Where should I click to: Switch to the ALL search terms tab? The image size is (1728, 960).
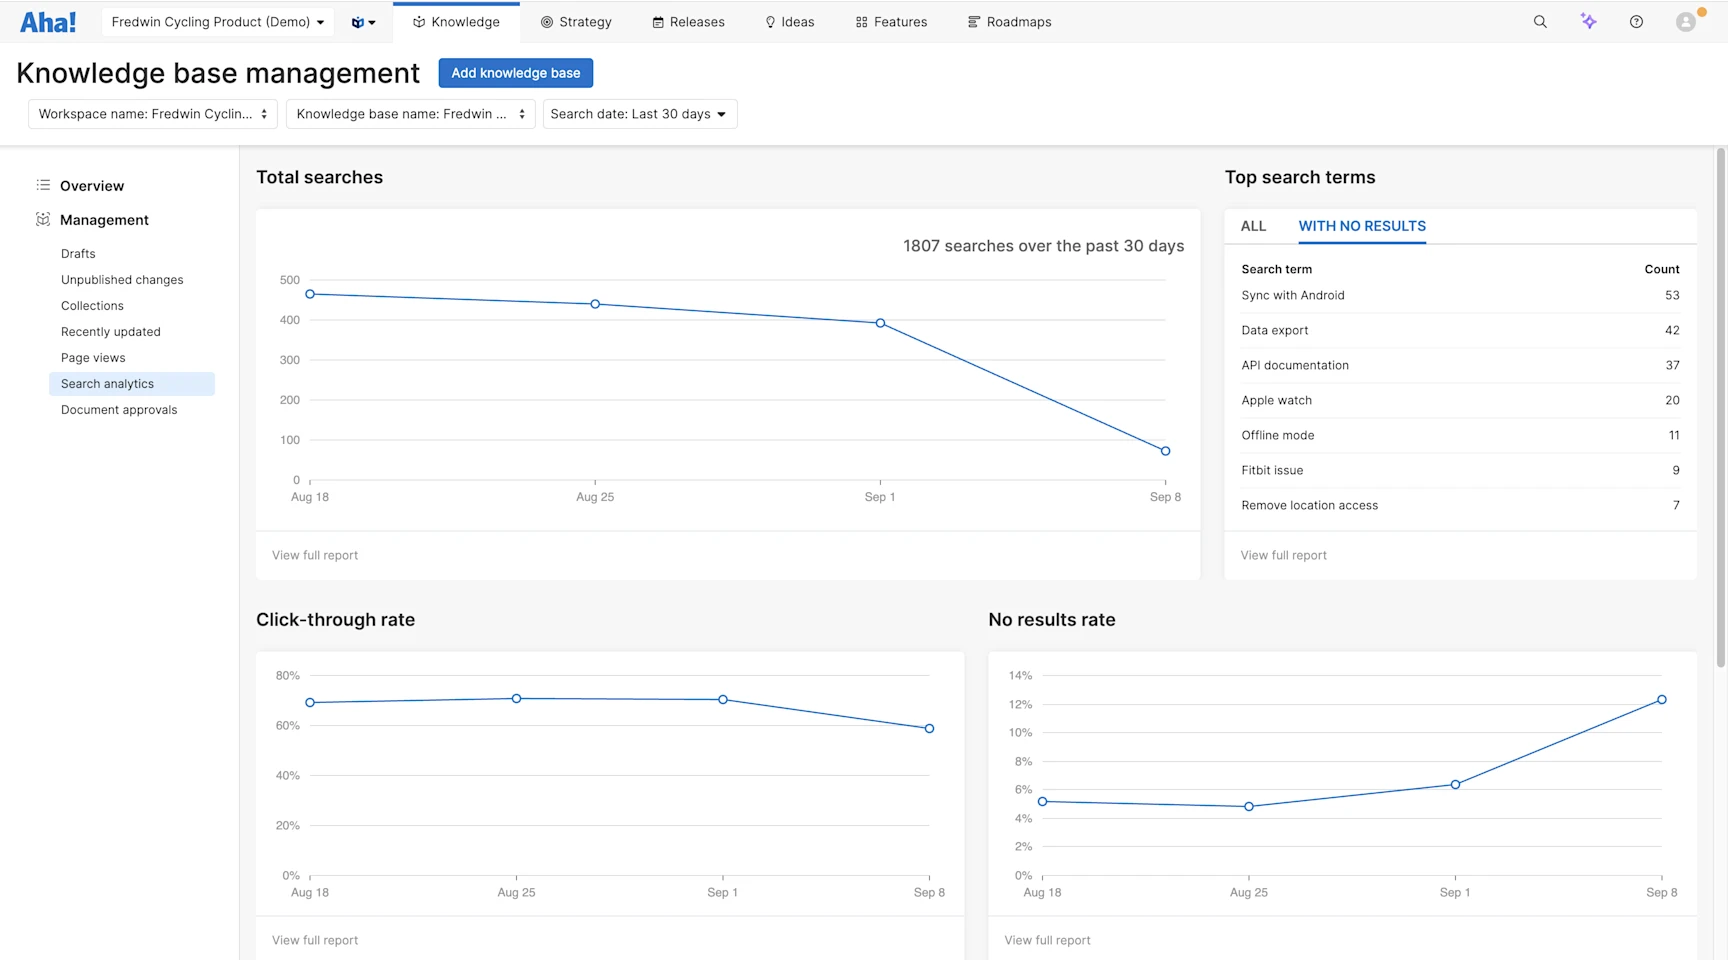(1253, 226)
